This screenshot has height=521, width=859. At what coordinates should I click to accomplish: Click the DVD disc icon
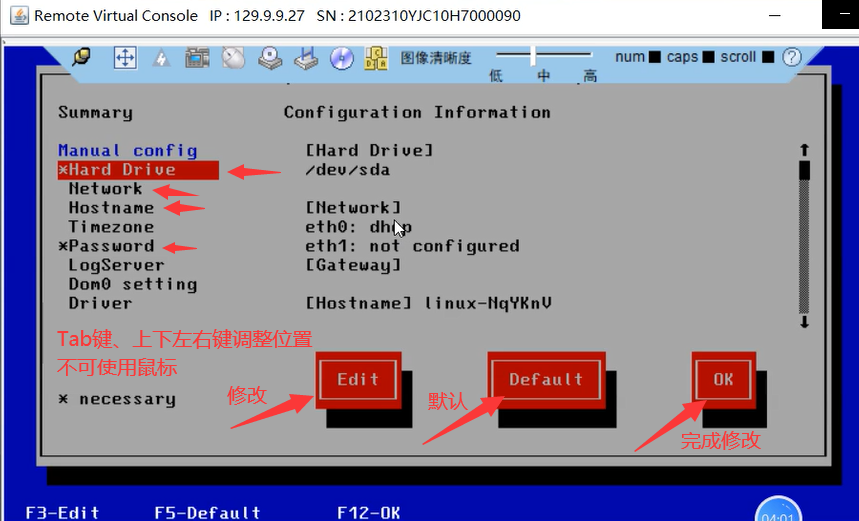pos(342,58)
